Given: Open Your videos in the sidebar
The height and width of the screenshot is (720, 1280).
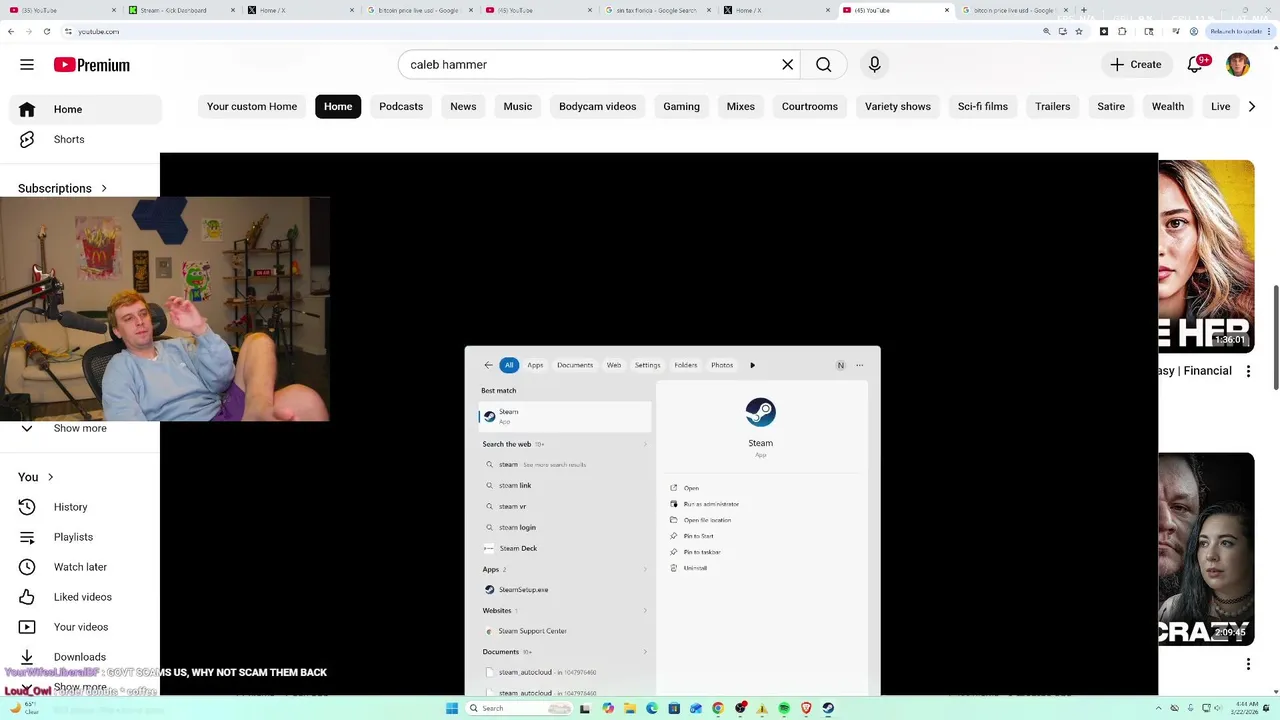Looking at the screenshot, I should pyautogui.click(x=84, y=627).
